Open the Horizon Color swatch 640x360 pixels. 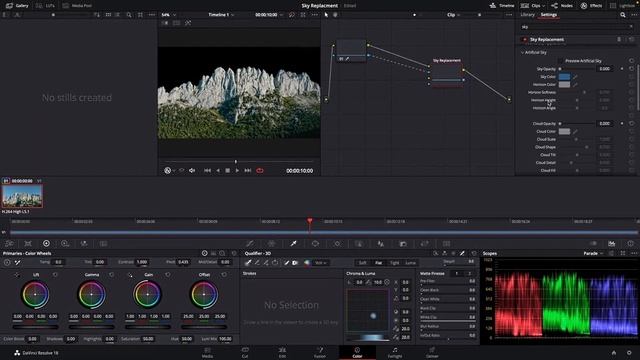tap(564, 84)
